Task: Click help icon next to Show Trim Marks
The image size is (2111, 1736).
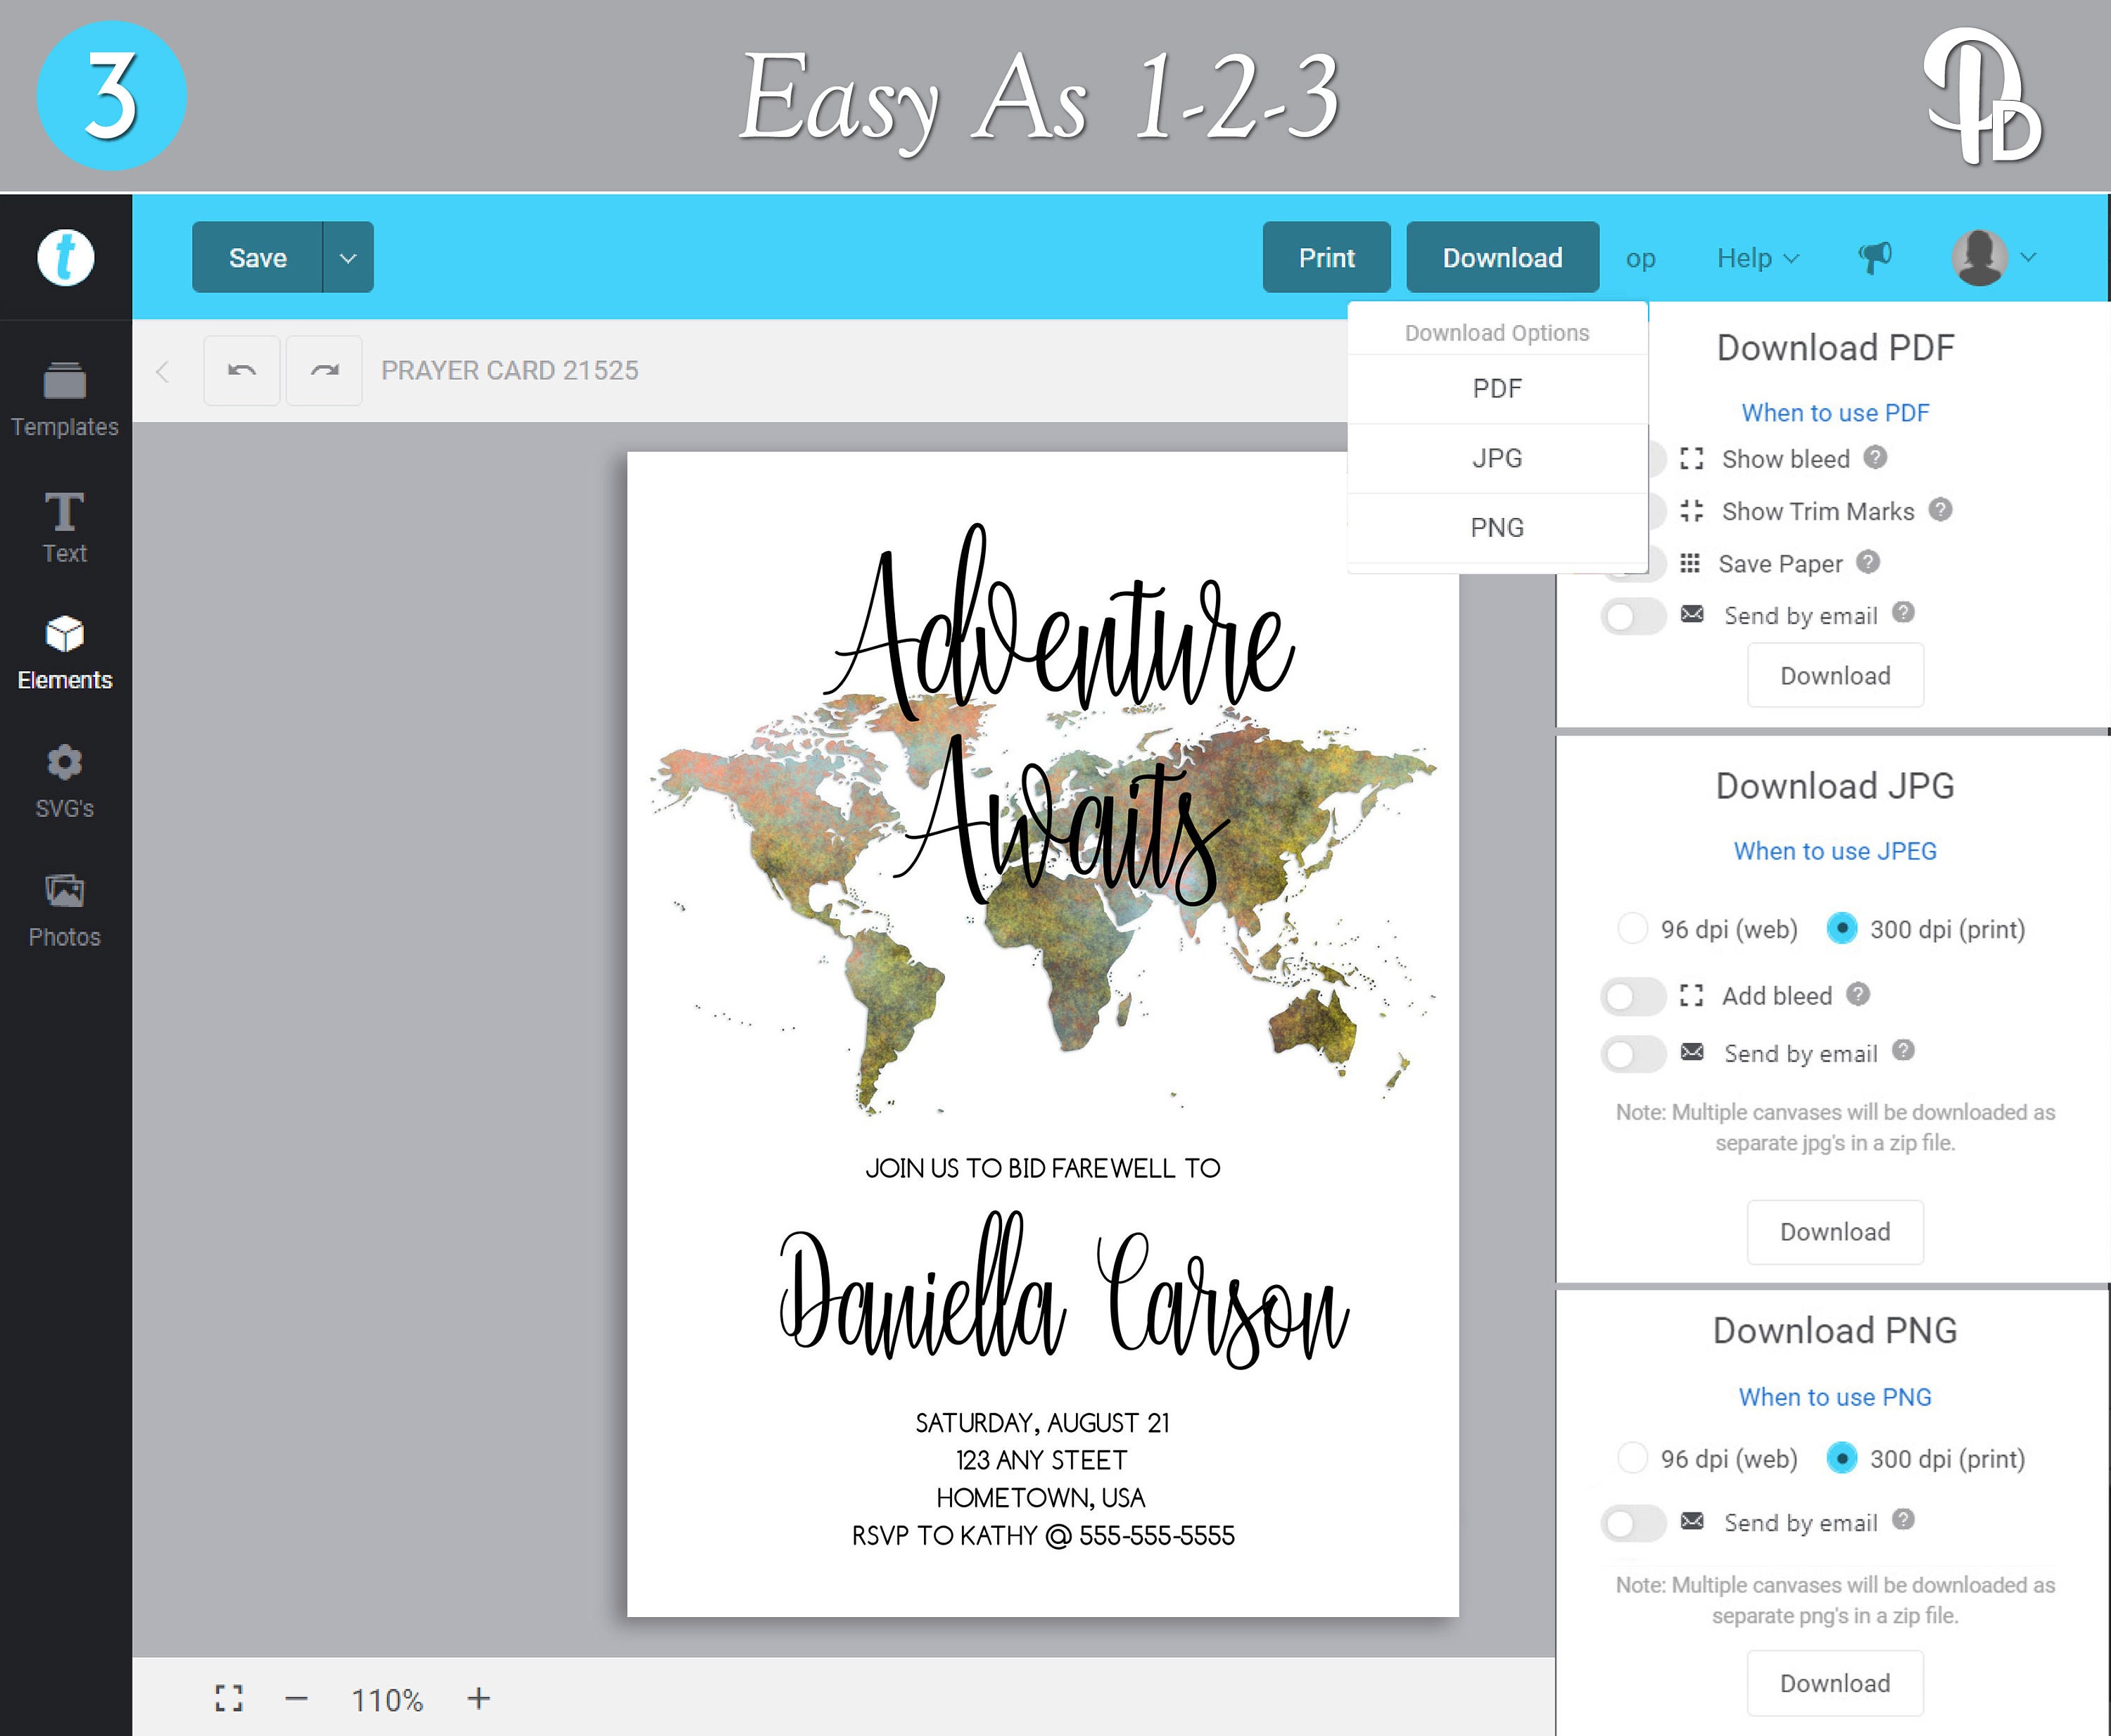Action: (x=1941, y=509)
